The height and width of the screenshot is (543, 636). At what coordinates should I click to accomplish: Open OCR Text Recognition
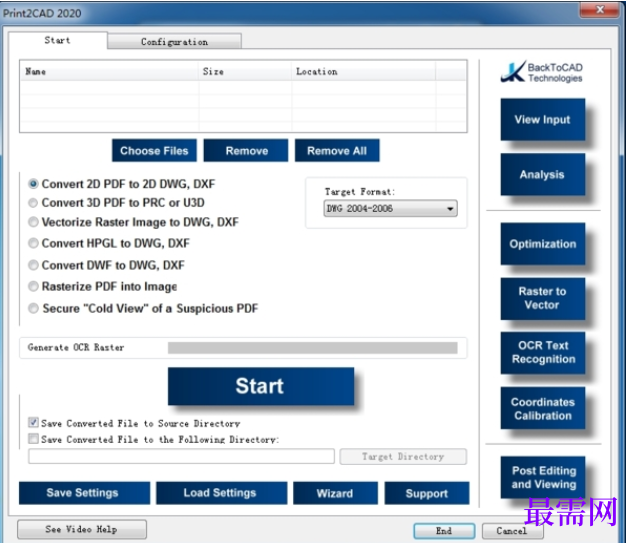click(543, 353)
